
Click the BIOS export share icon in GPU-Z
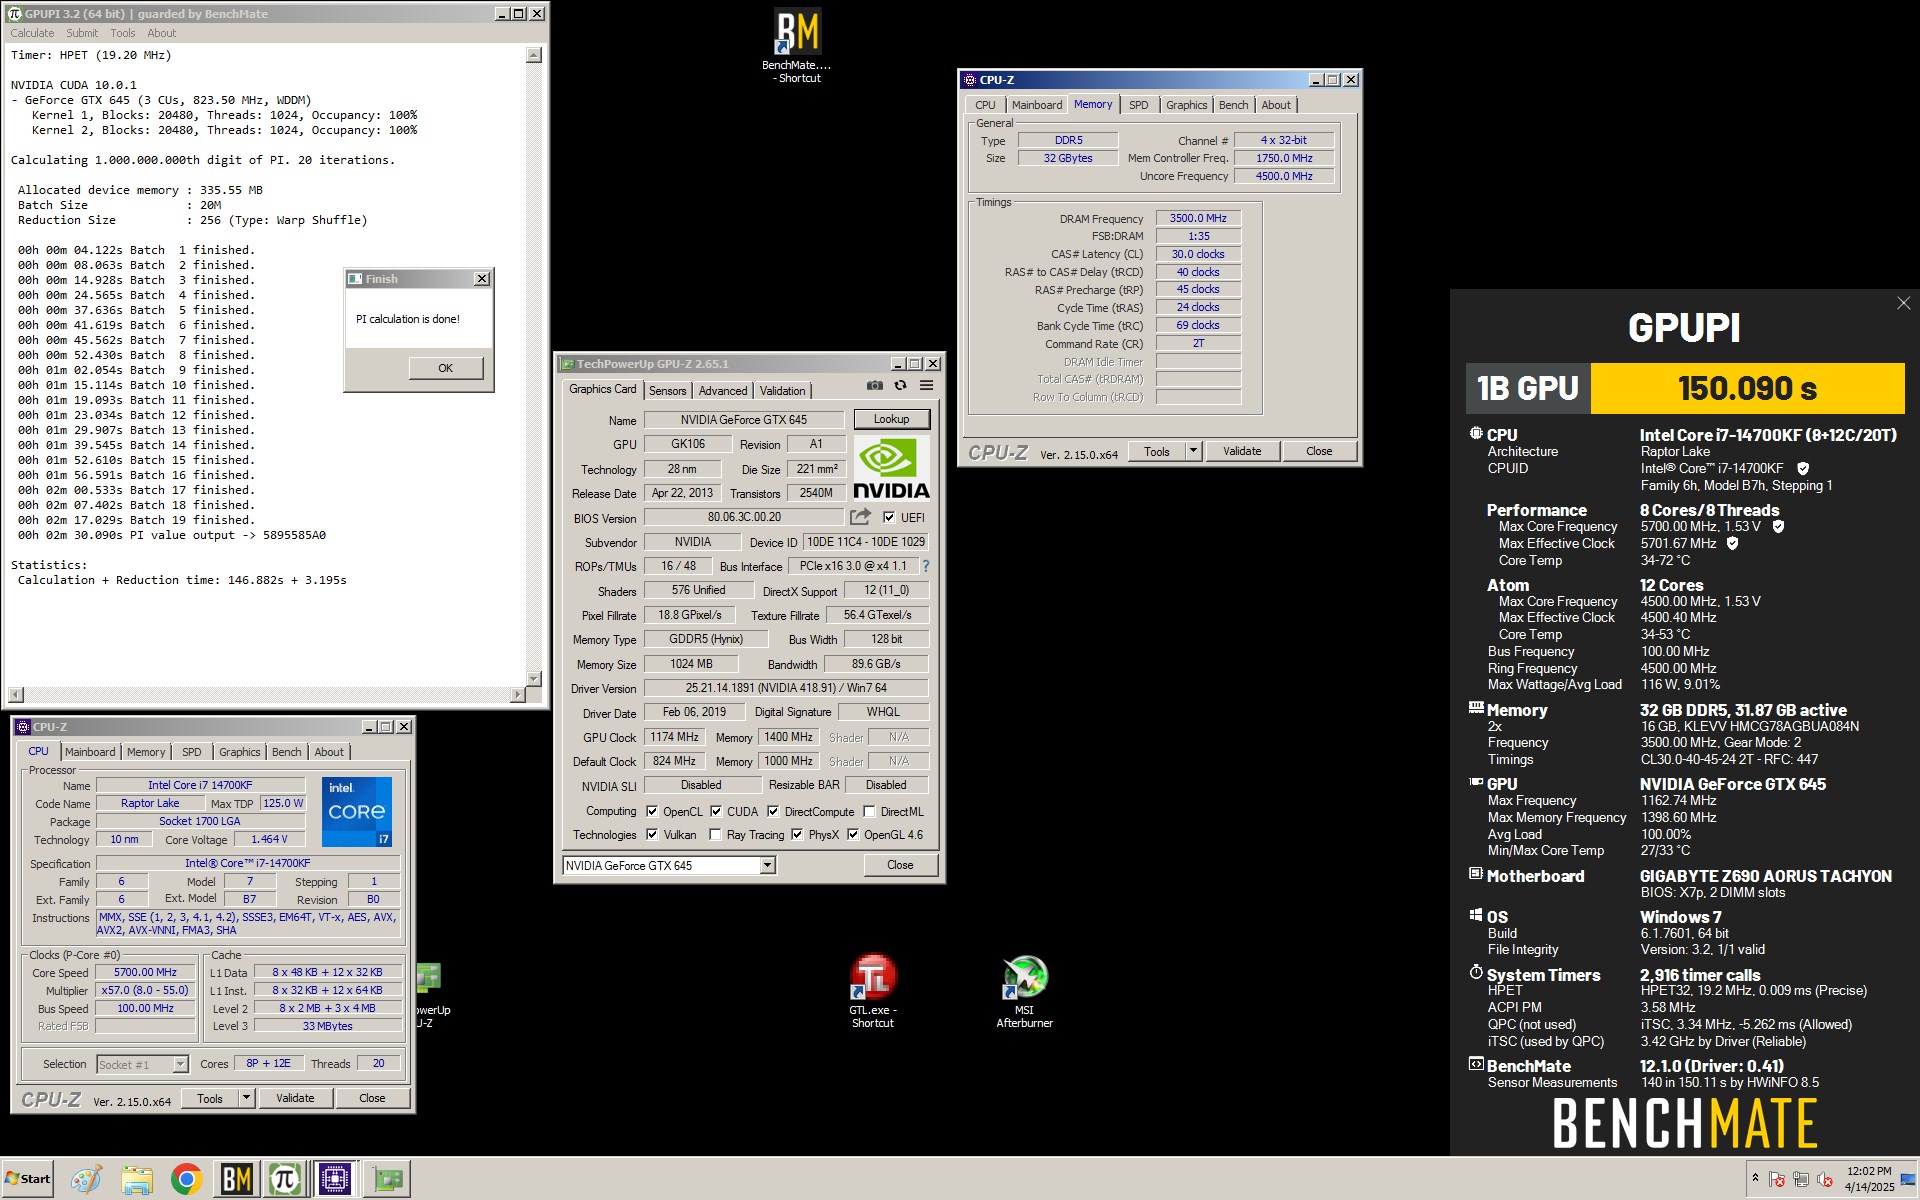pos(860,517)
